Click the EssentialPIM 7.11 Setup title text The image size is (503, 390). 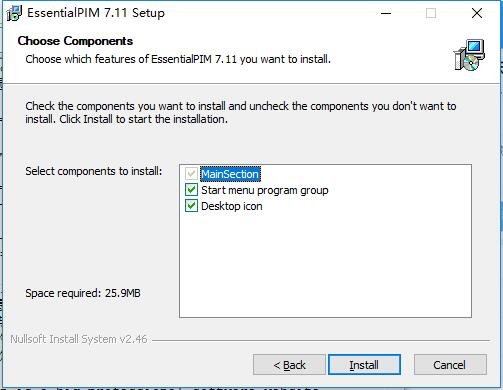tap(96, 13)
